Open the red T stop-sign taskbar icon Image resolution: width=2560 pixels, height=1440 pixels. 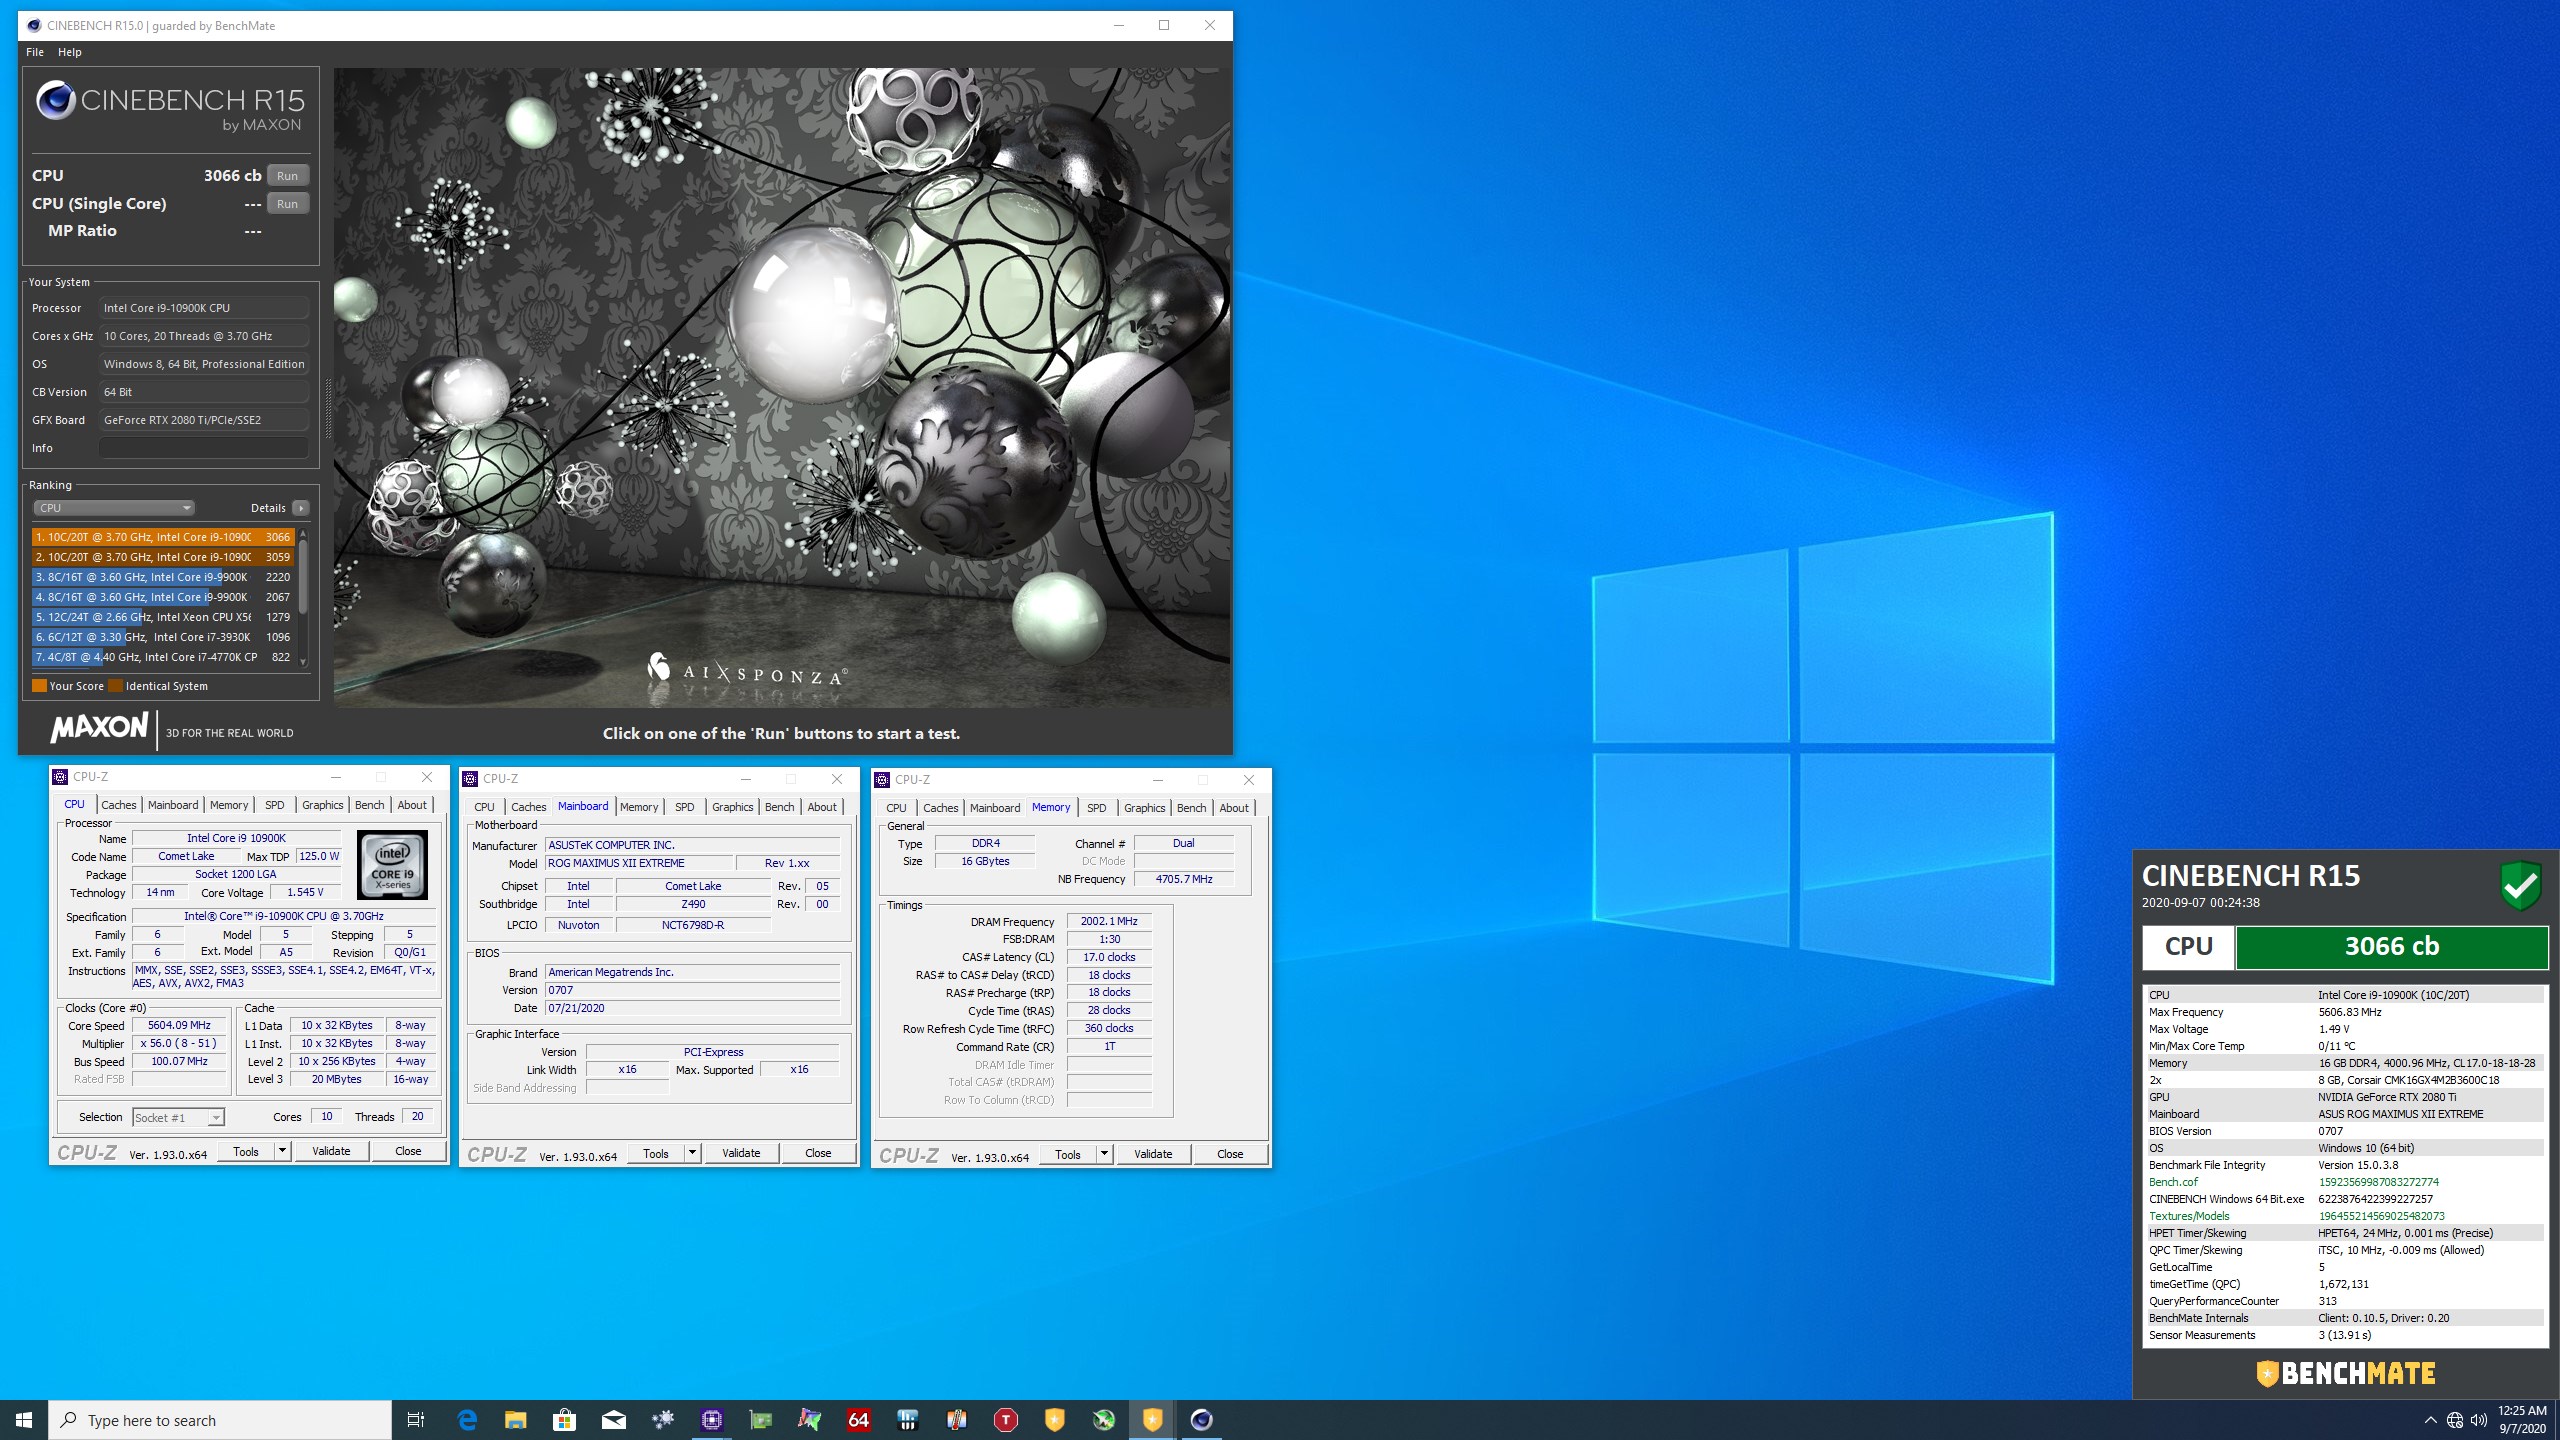(x=1006, y=1420)
